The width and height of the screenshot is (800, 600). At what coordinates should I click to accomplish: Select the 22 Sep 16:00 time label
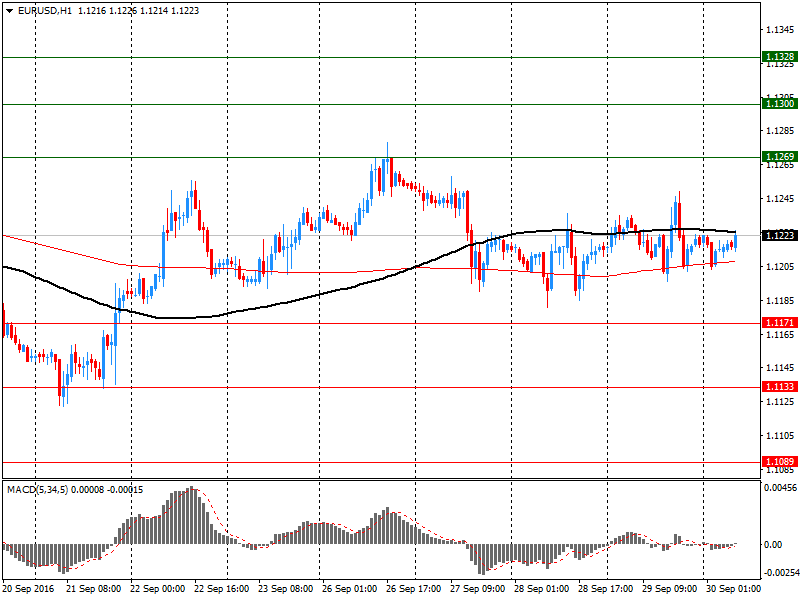coord(221,589)
